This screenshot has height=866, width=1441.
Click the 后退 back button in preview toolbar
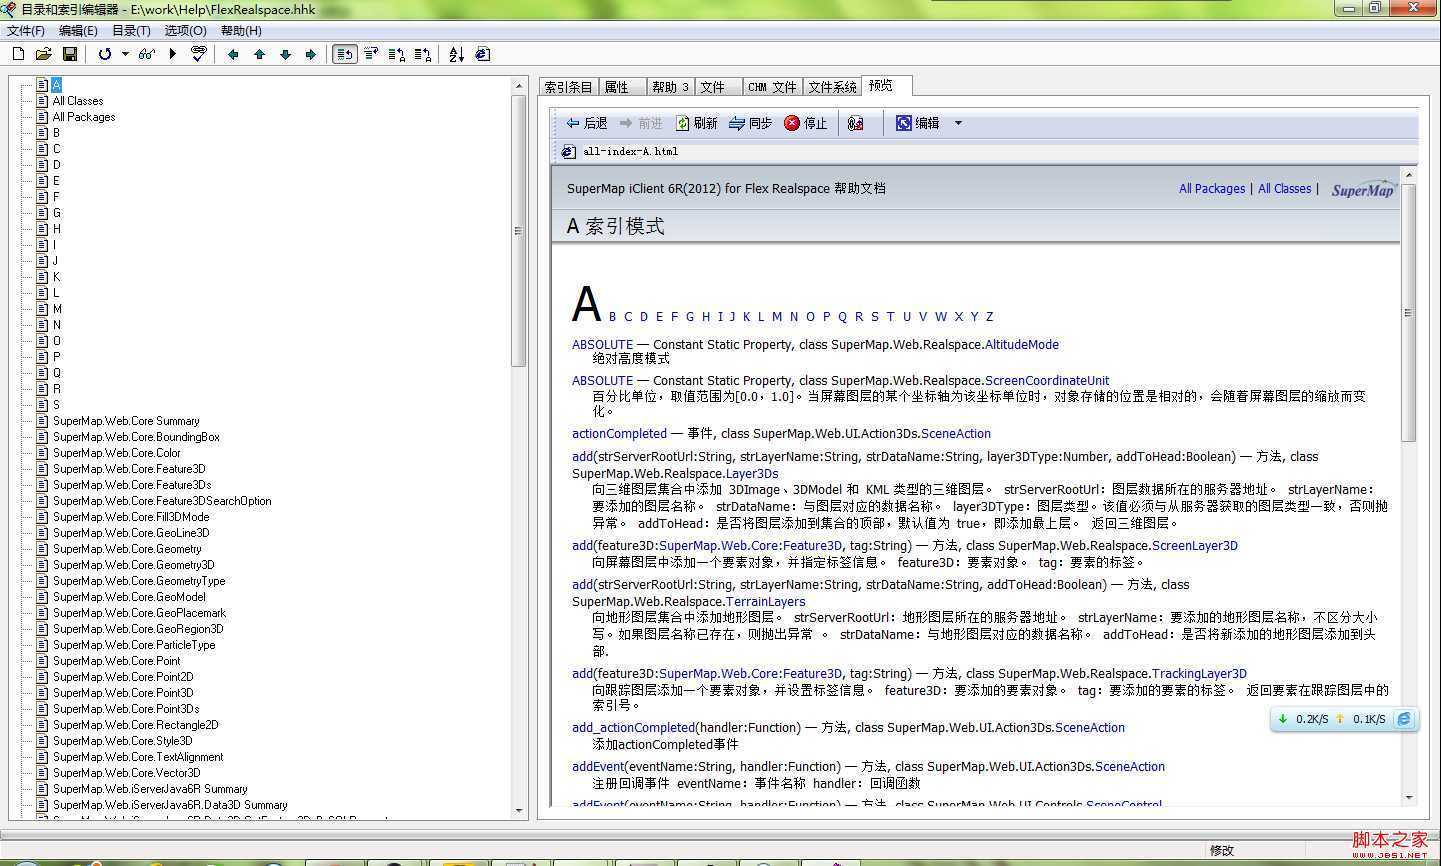[587, 123]
